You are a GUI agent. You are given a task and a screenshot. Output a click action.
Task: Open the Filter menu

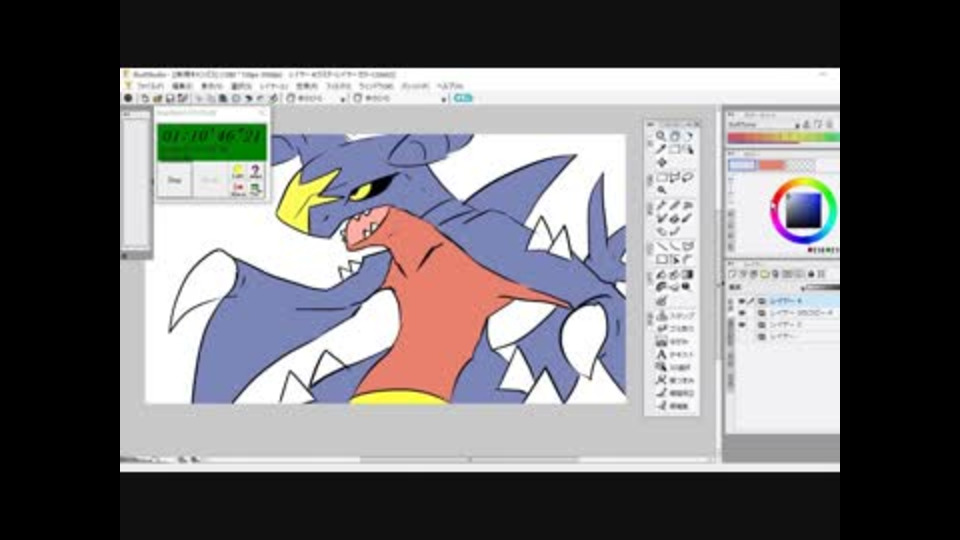[x=338, y=86]
